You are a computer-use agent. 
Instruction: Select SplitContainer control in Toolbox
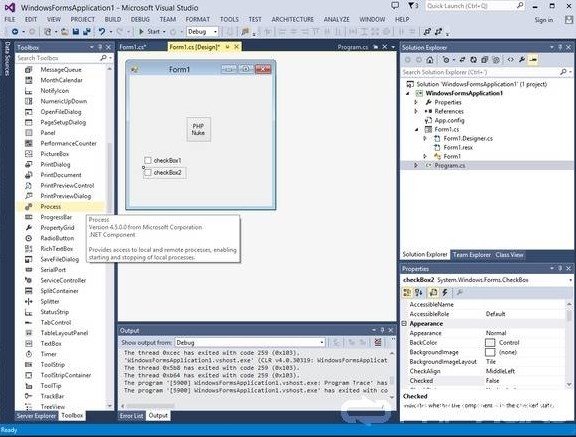[x=59, y=291]
